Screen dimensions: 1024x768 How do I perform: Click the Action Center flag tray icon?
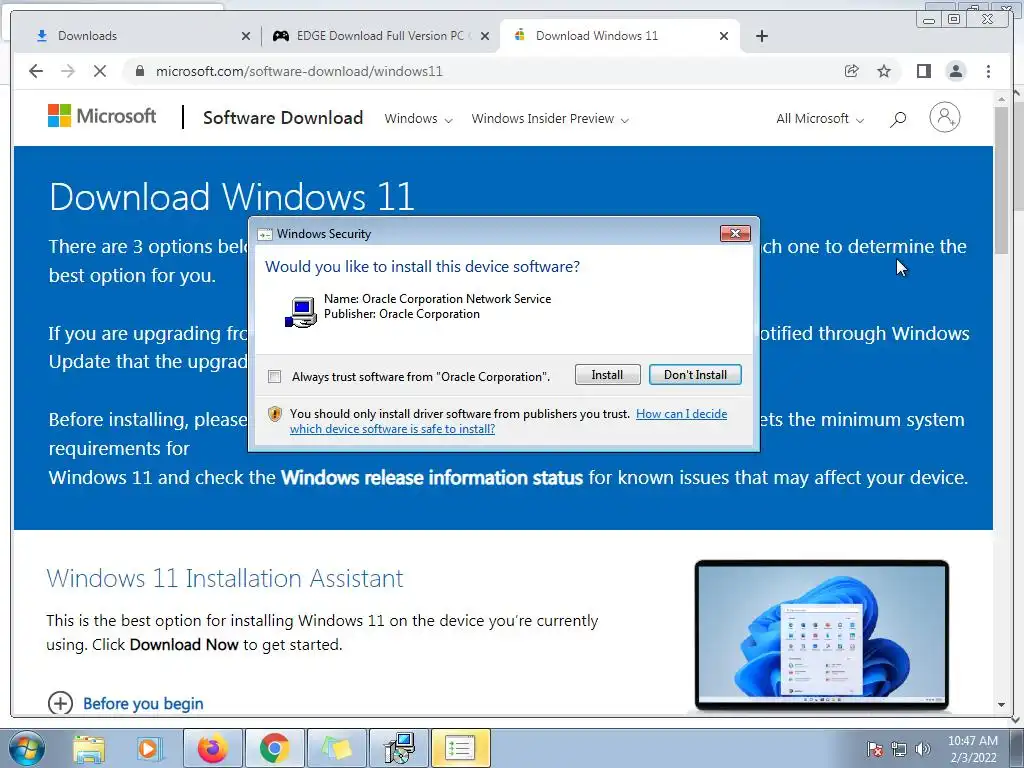(x=875, y=749)
